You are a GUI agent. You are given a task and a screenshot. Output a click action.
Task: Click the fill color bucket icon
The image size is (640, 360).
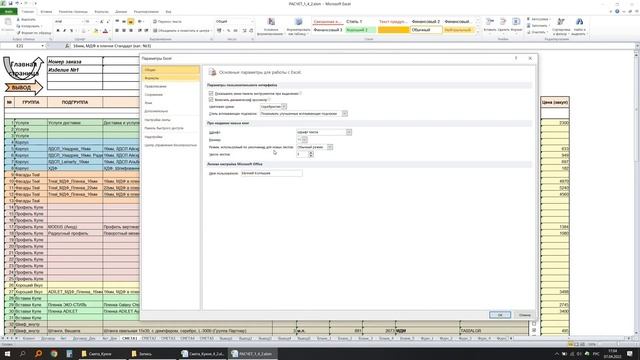pyautogui.click(x=96, y=31)
